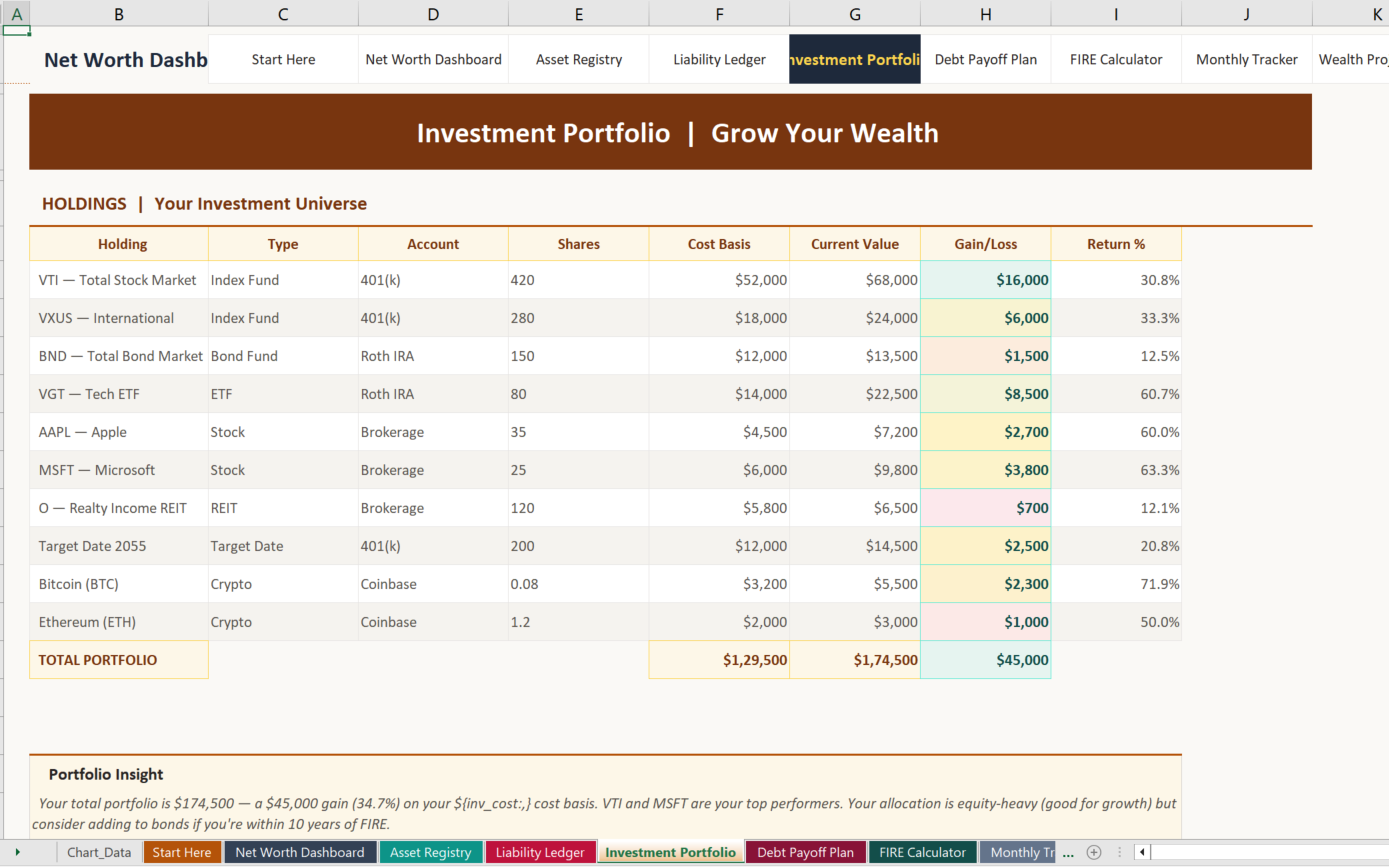Add a new sheet with plus icon
The width and height of the screenshot is (1389, 867).
[1094, 852]
